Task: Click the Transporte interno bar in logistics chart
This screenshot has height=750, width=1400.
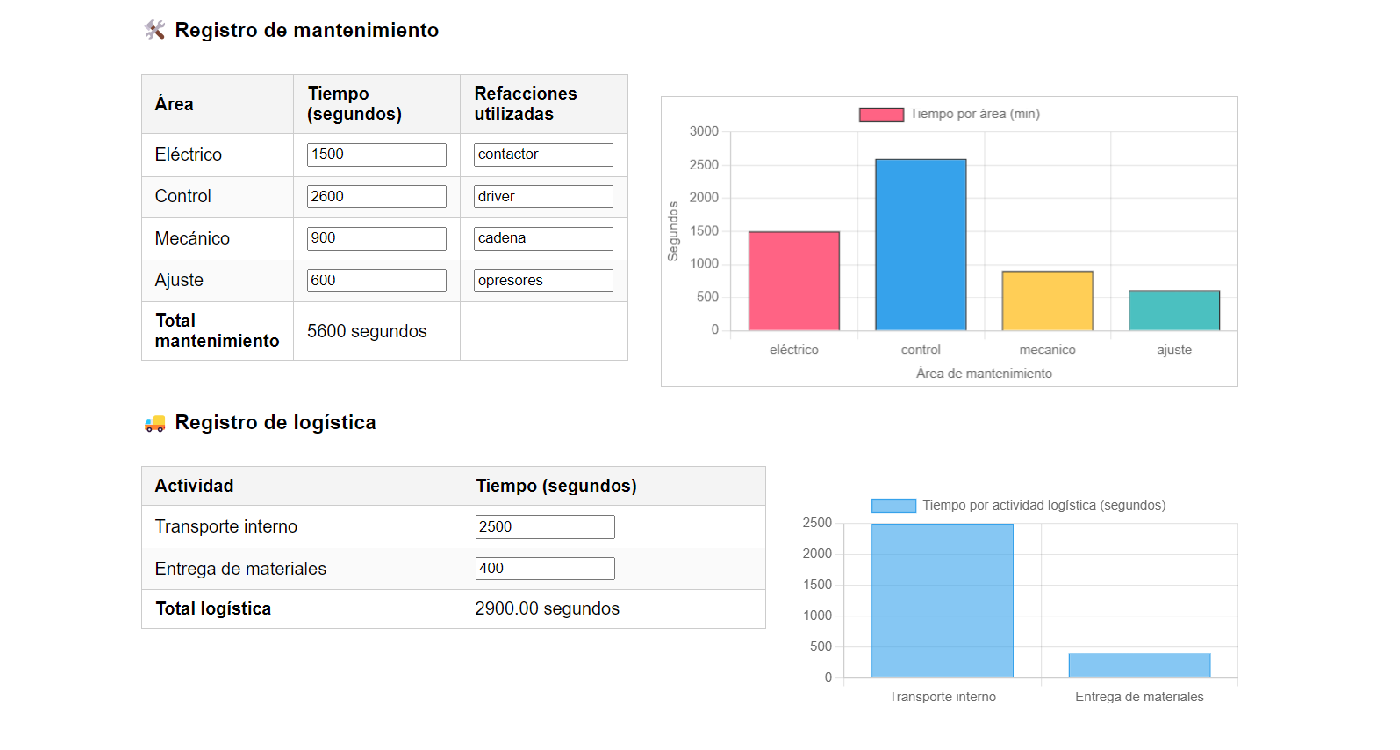Action: click(x=942, y=601)
